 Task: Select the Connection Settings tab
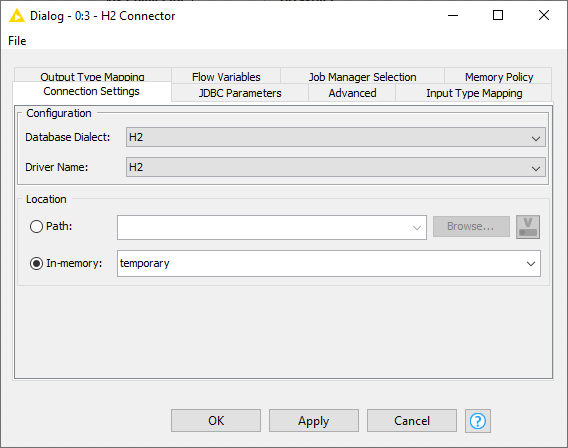91,91
